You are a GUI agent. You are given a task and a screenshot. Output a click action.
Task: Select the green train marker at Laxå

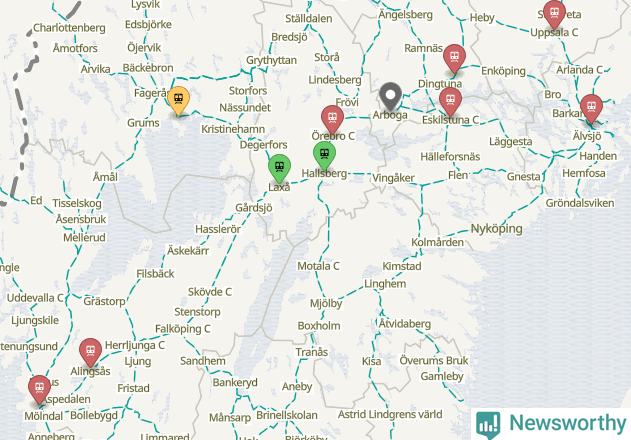point(279,168)
